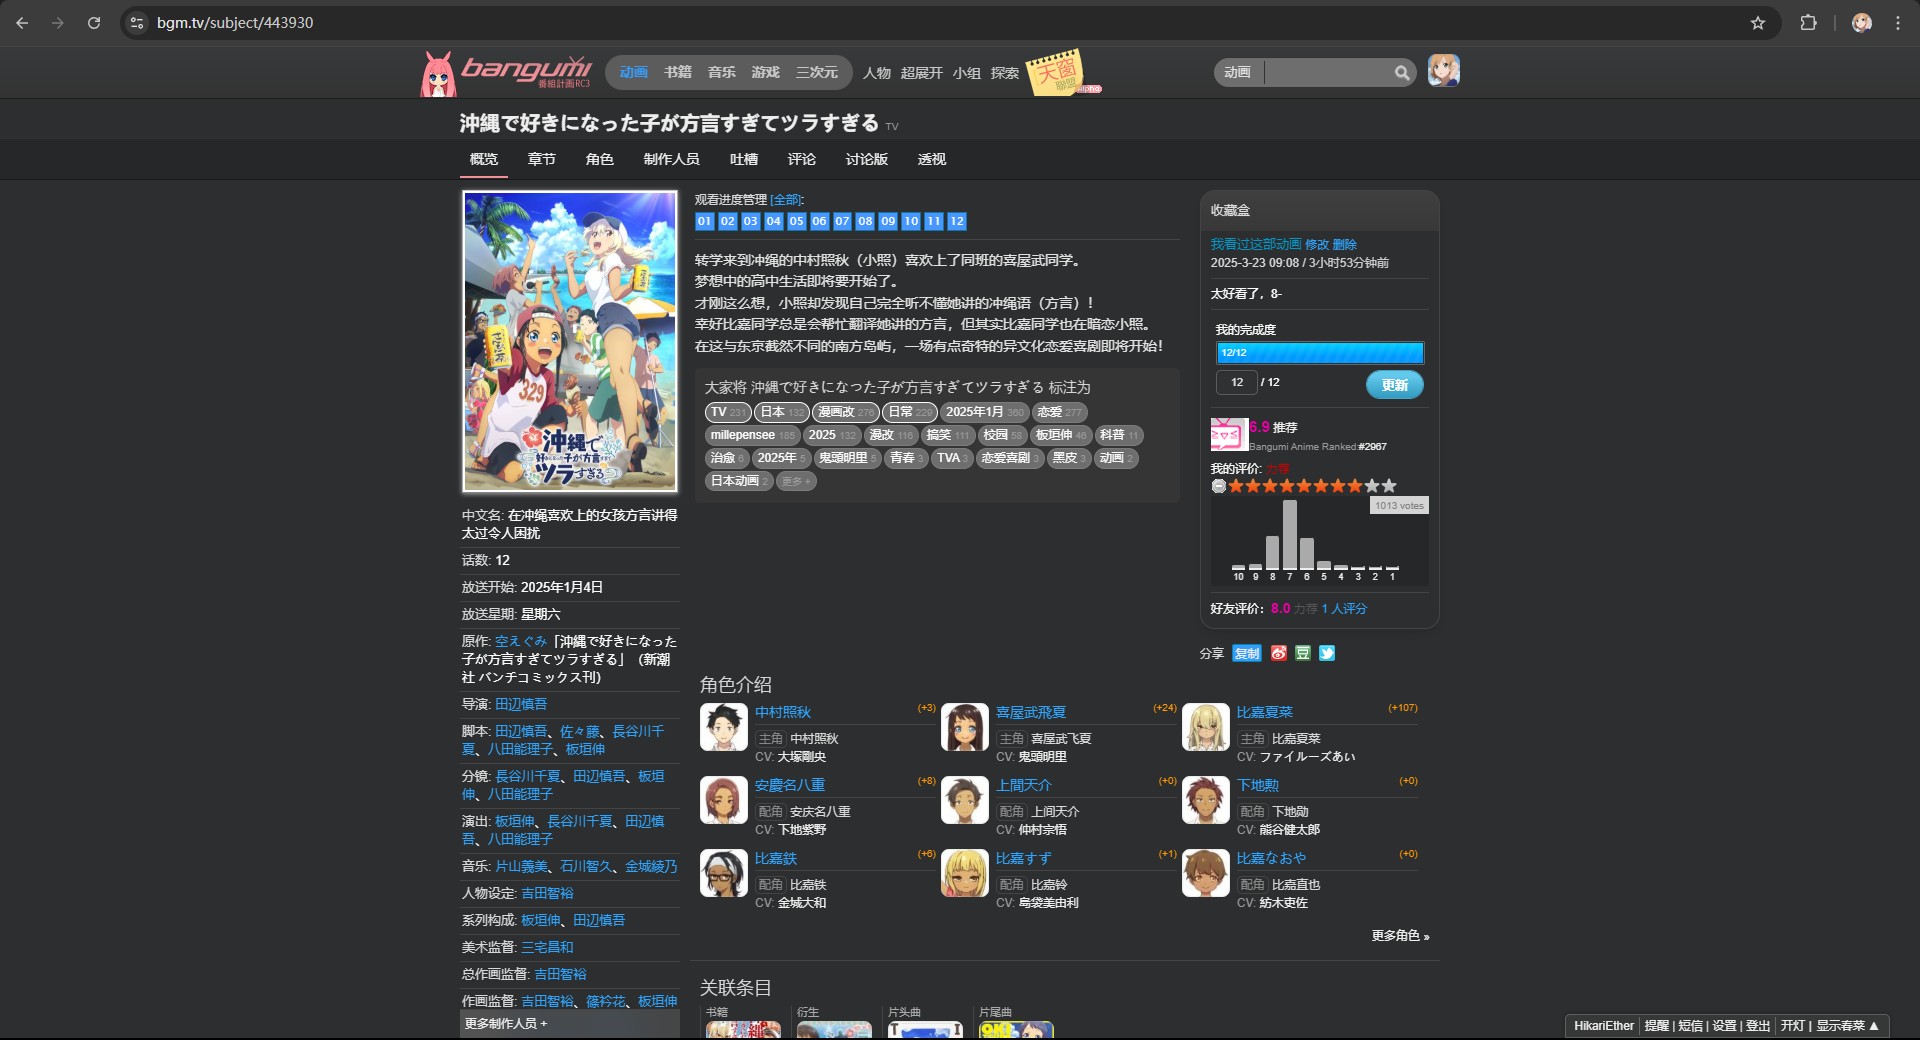Screen dimensions: 1920x1040
Task: Click 比嘉鉄 character avatar
Action: (723, 873)
